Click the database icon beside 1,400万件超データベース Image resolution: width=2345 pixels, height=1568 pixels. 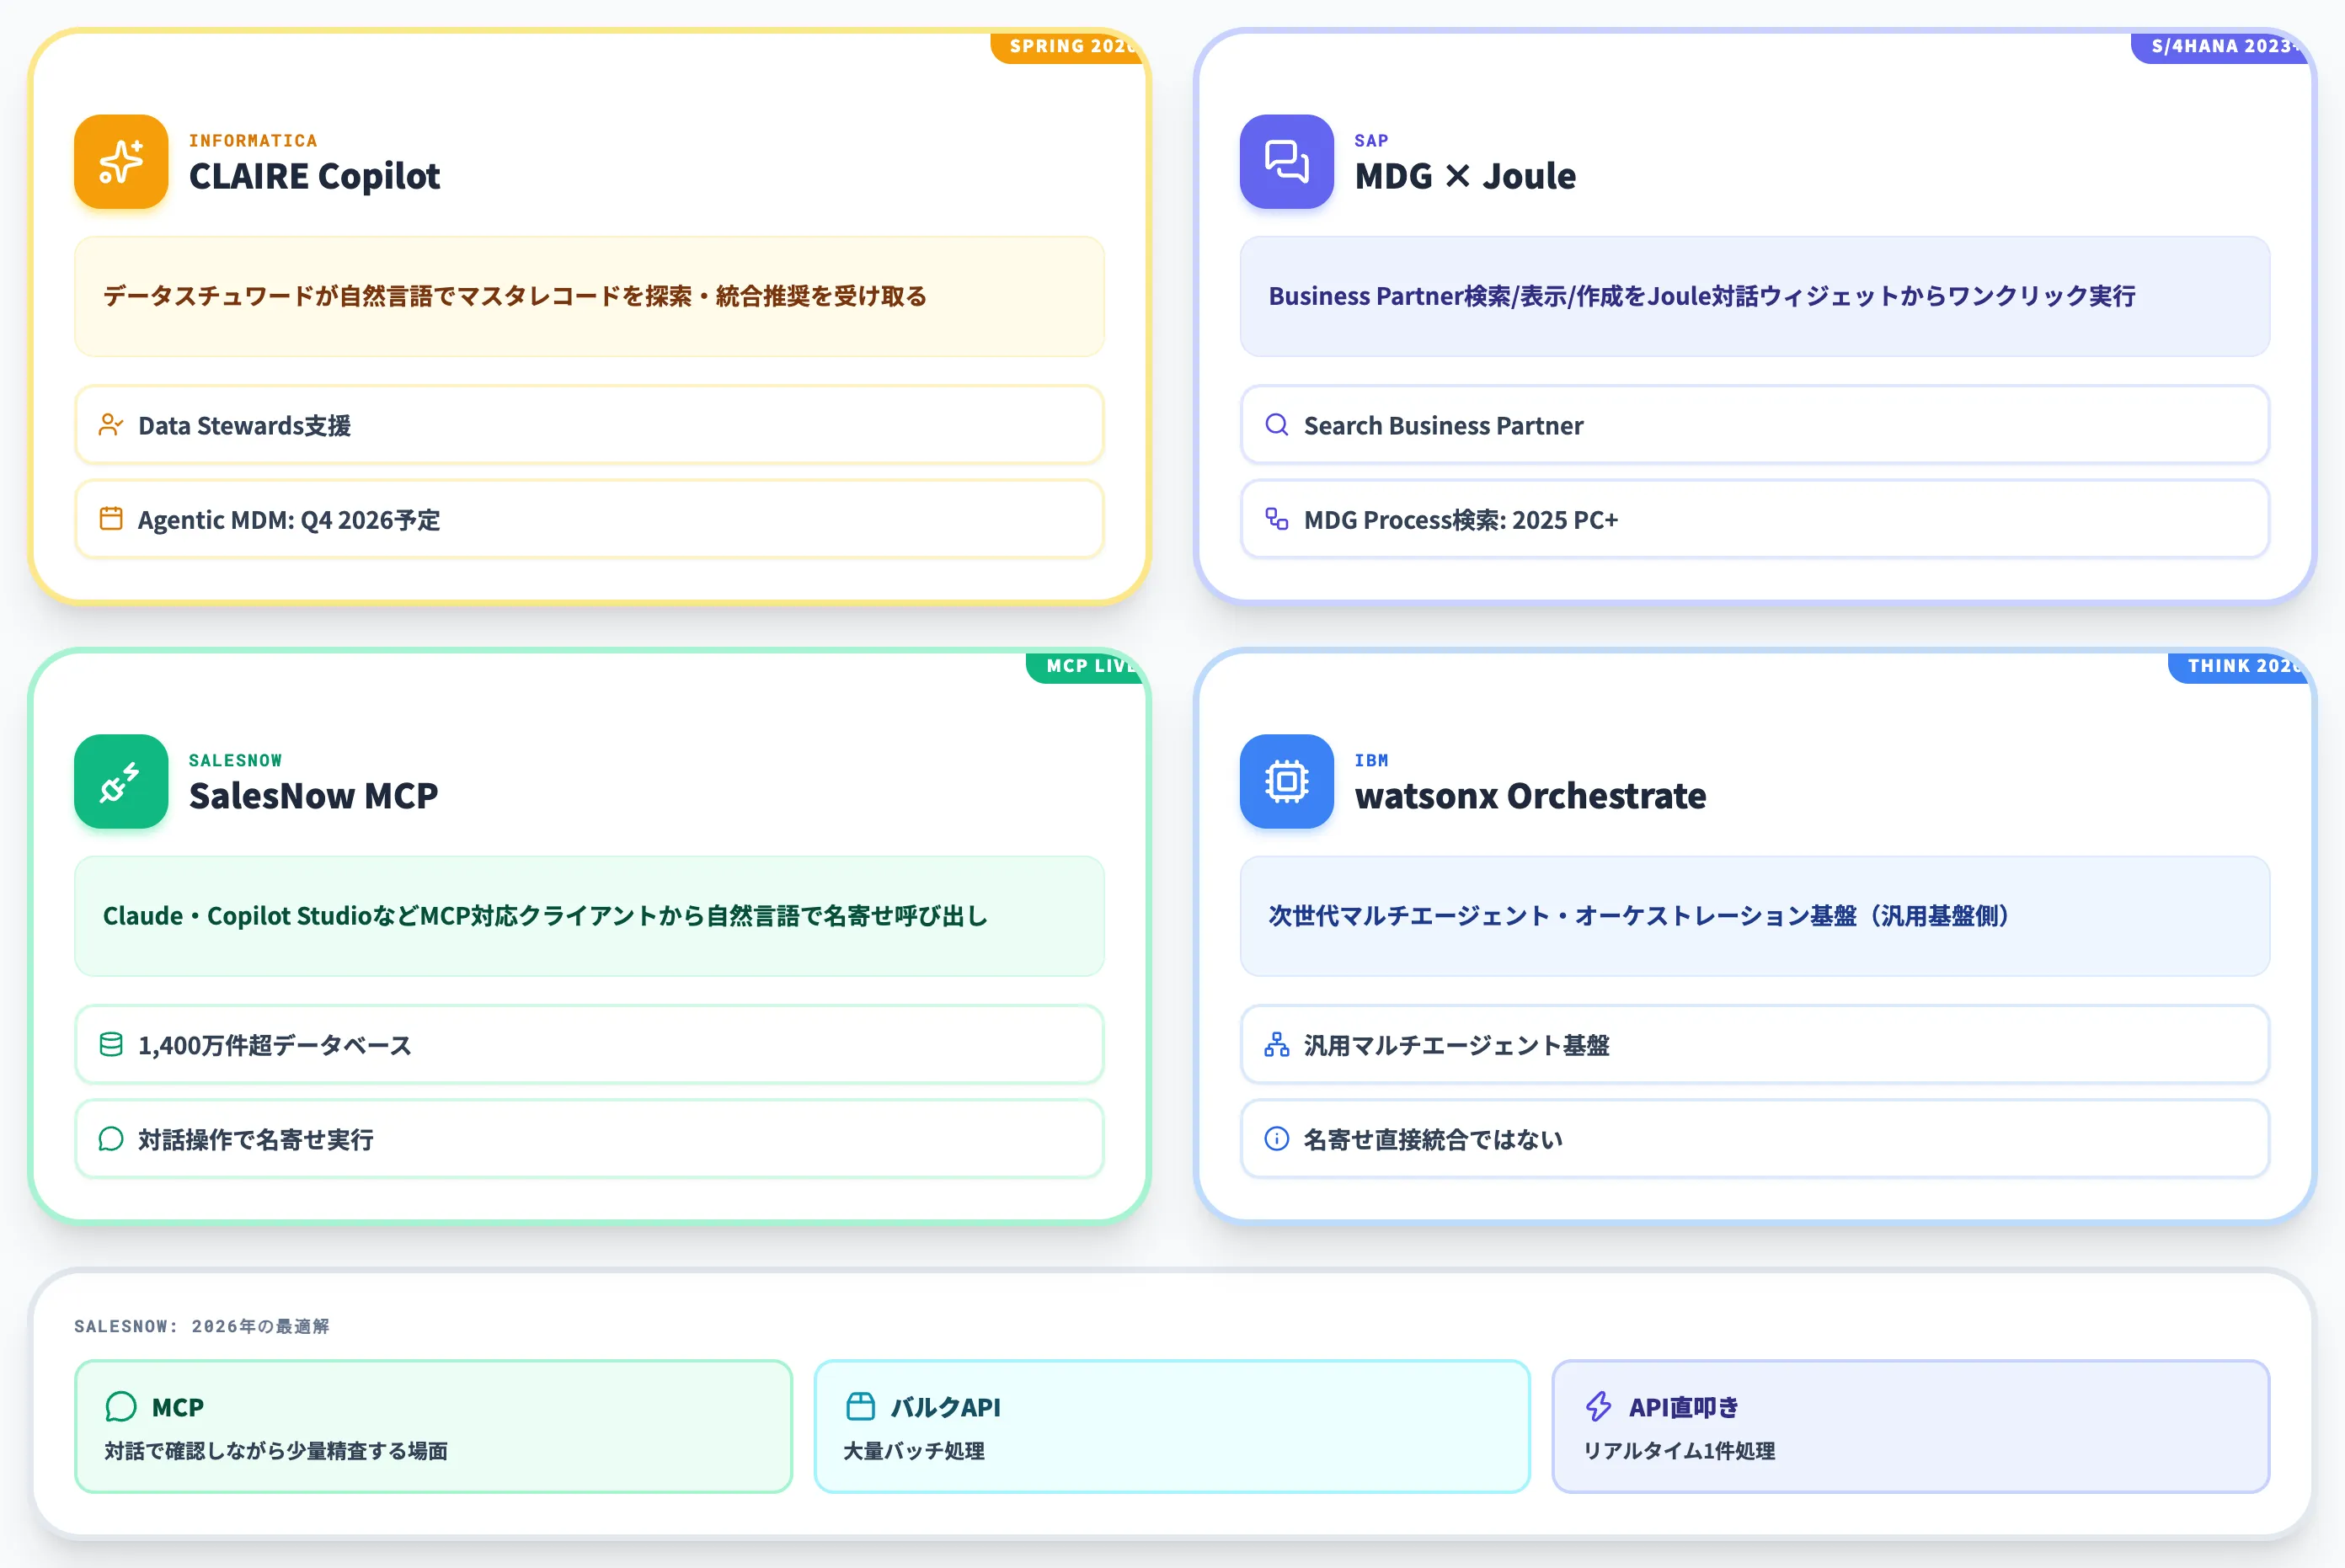(111, 1045)
